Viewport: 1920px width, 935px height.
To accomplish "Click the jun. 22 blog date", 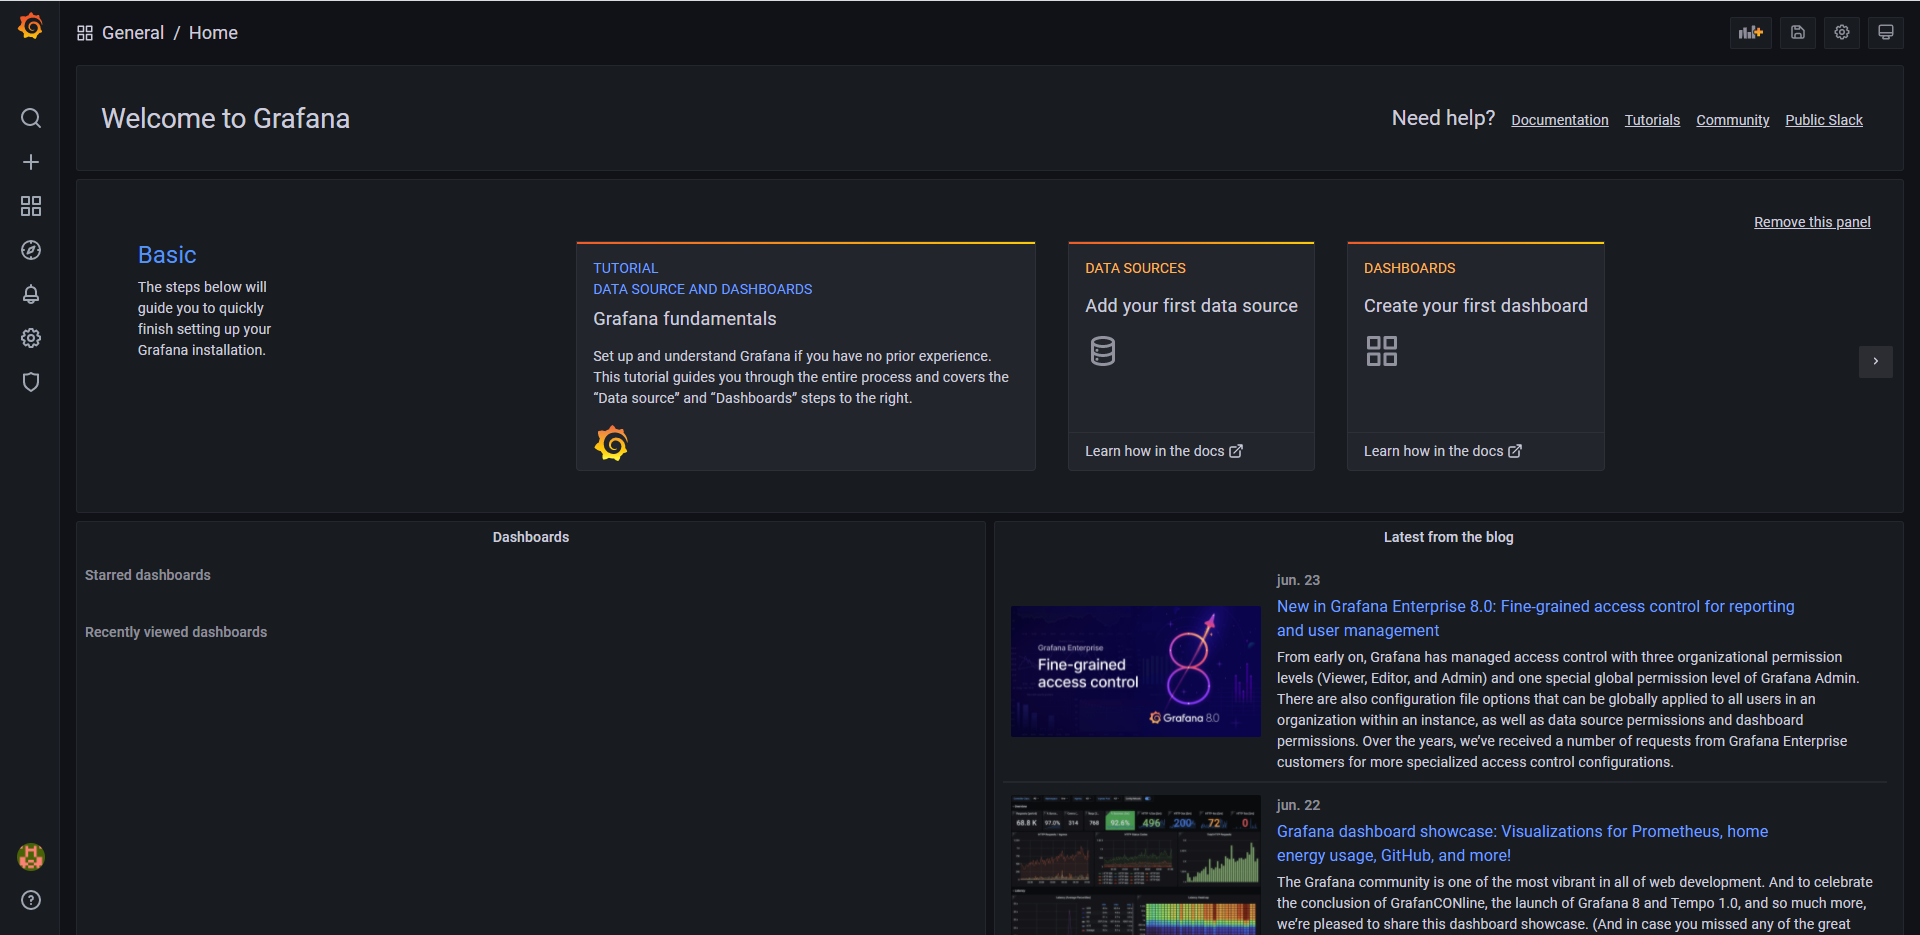I will (1298, 805).
